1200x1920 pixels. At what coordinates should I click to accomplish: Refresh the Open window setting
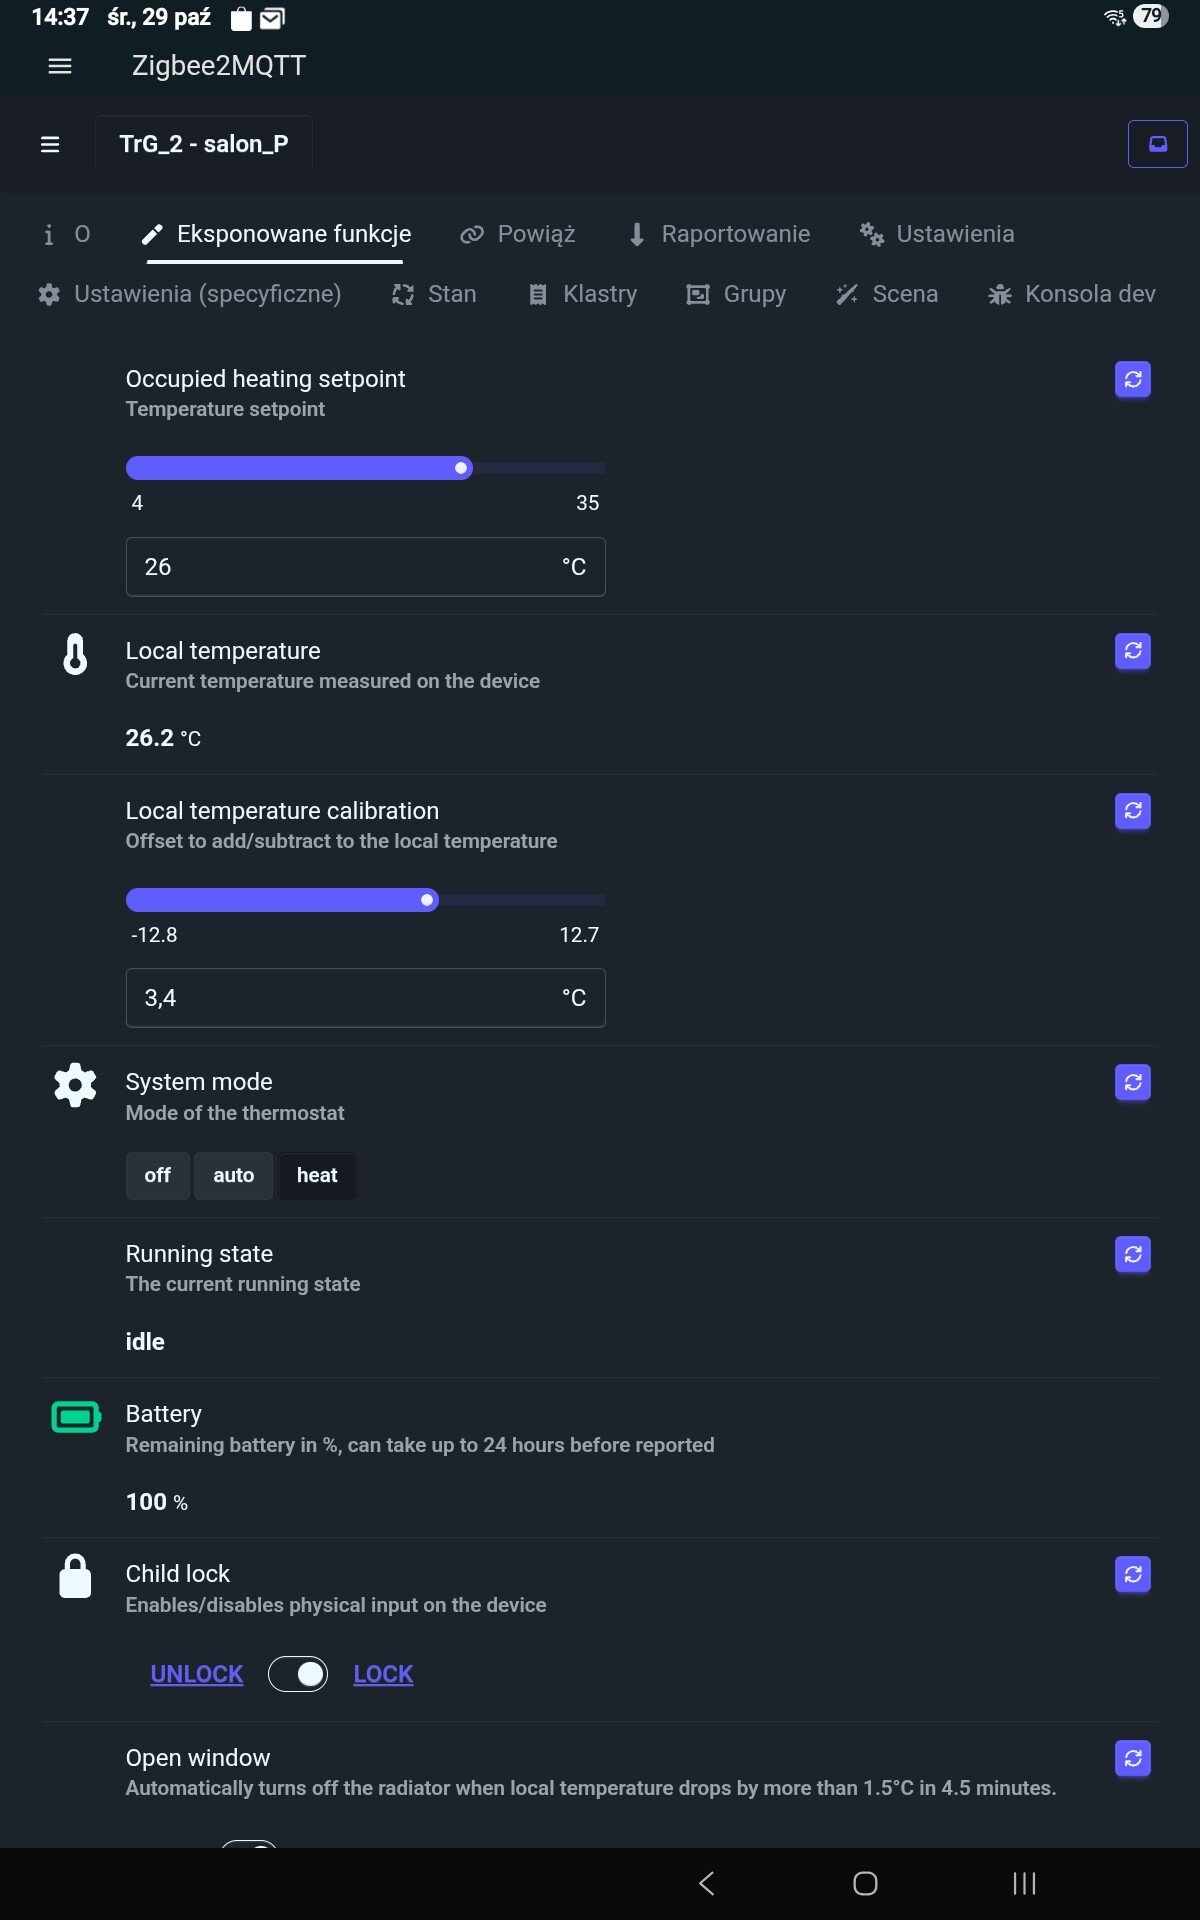coord(1132,1759)
